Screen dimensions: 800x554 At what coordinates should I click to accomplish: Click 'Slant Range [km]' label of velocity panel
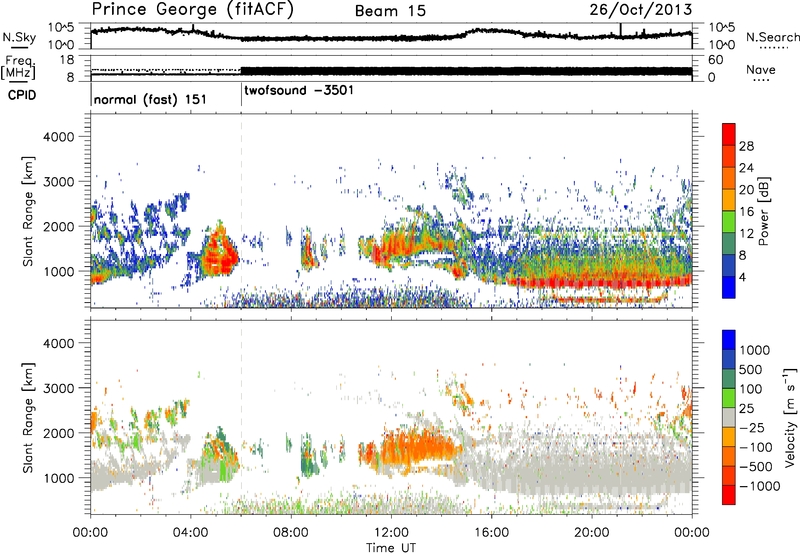(28, 418)
